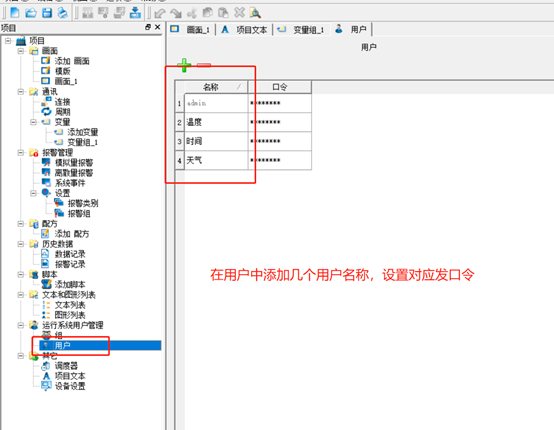Viewport: 554px width, 430px height.
Task: Collapse the 运行系统用户管理 node
Action: point(20,325)
